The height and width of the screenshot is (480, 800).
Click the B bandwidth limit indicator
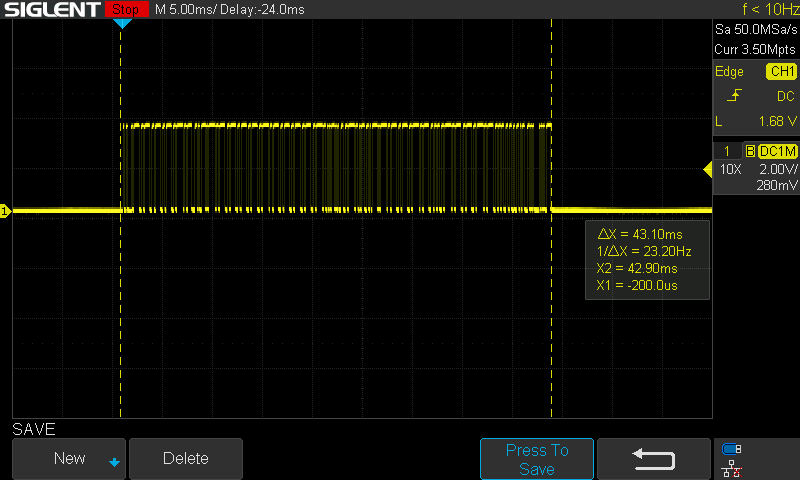point(750,151)
